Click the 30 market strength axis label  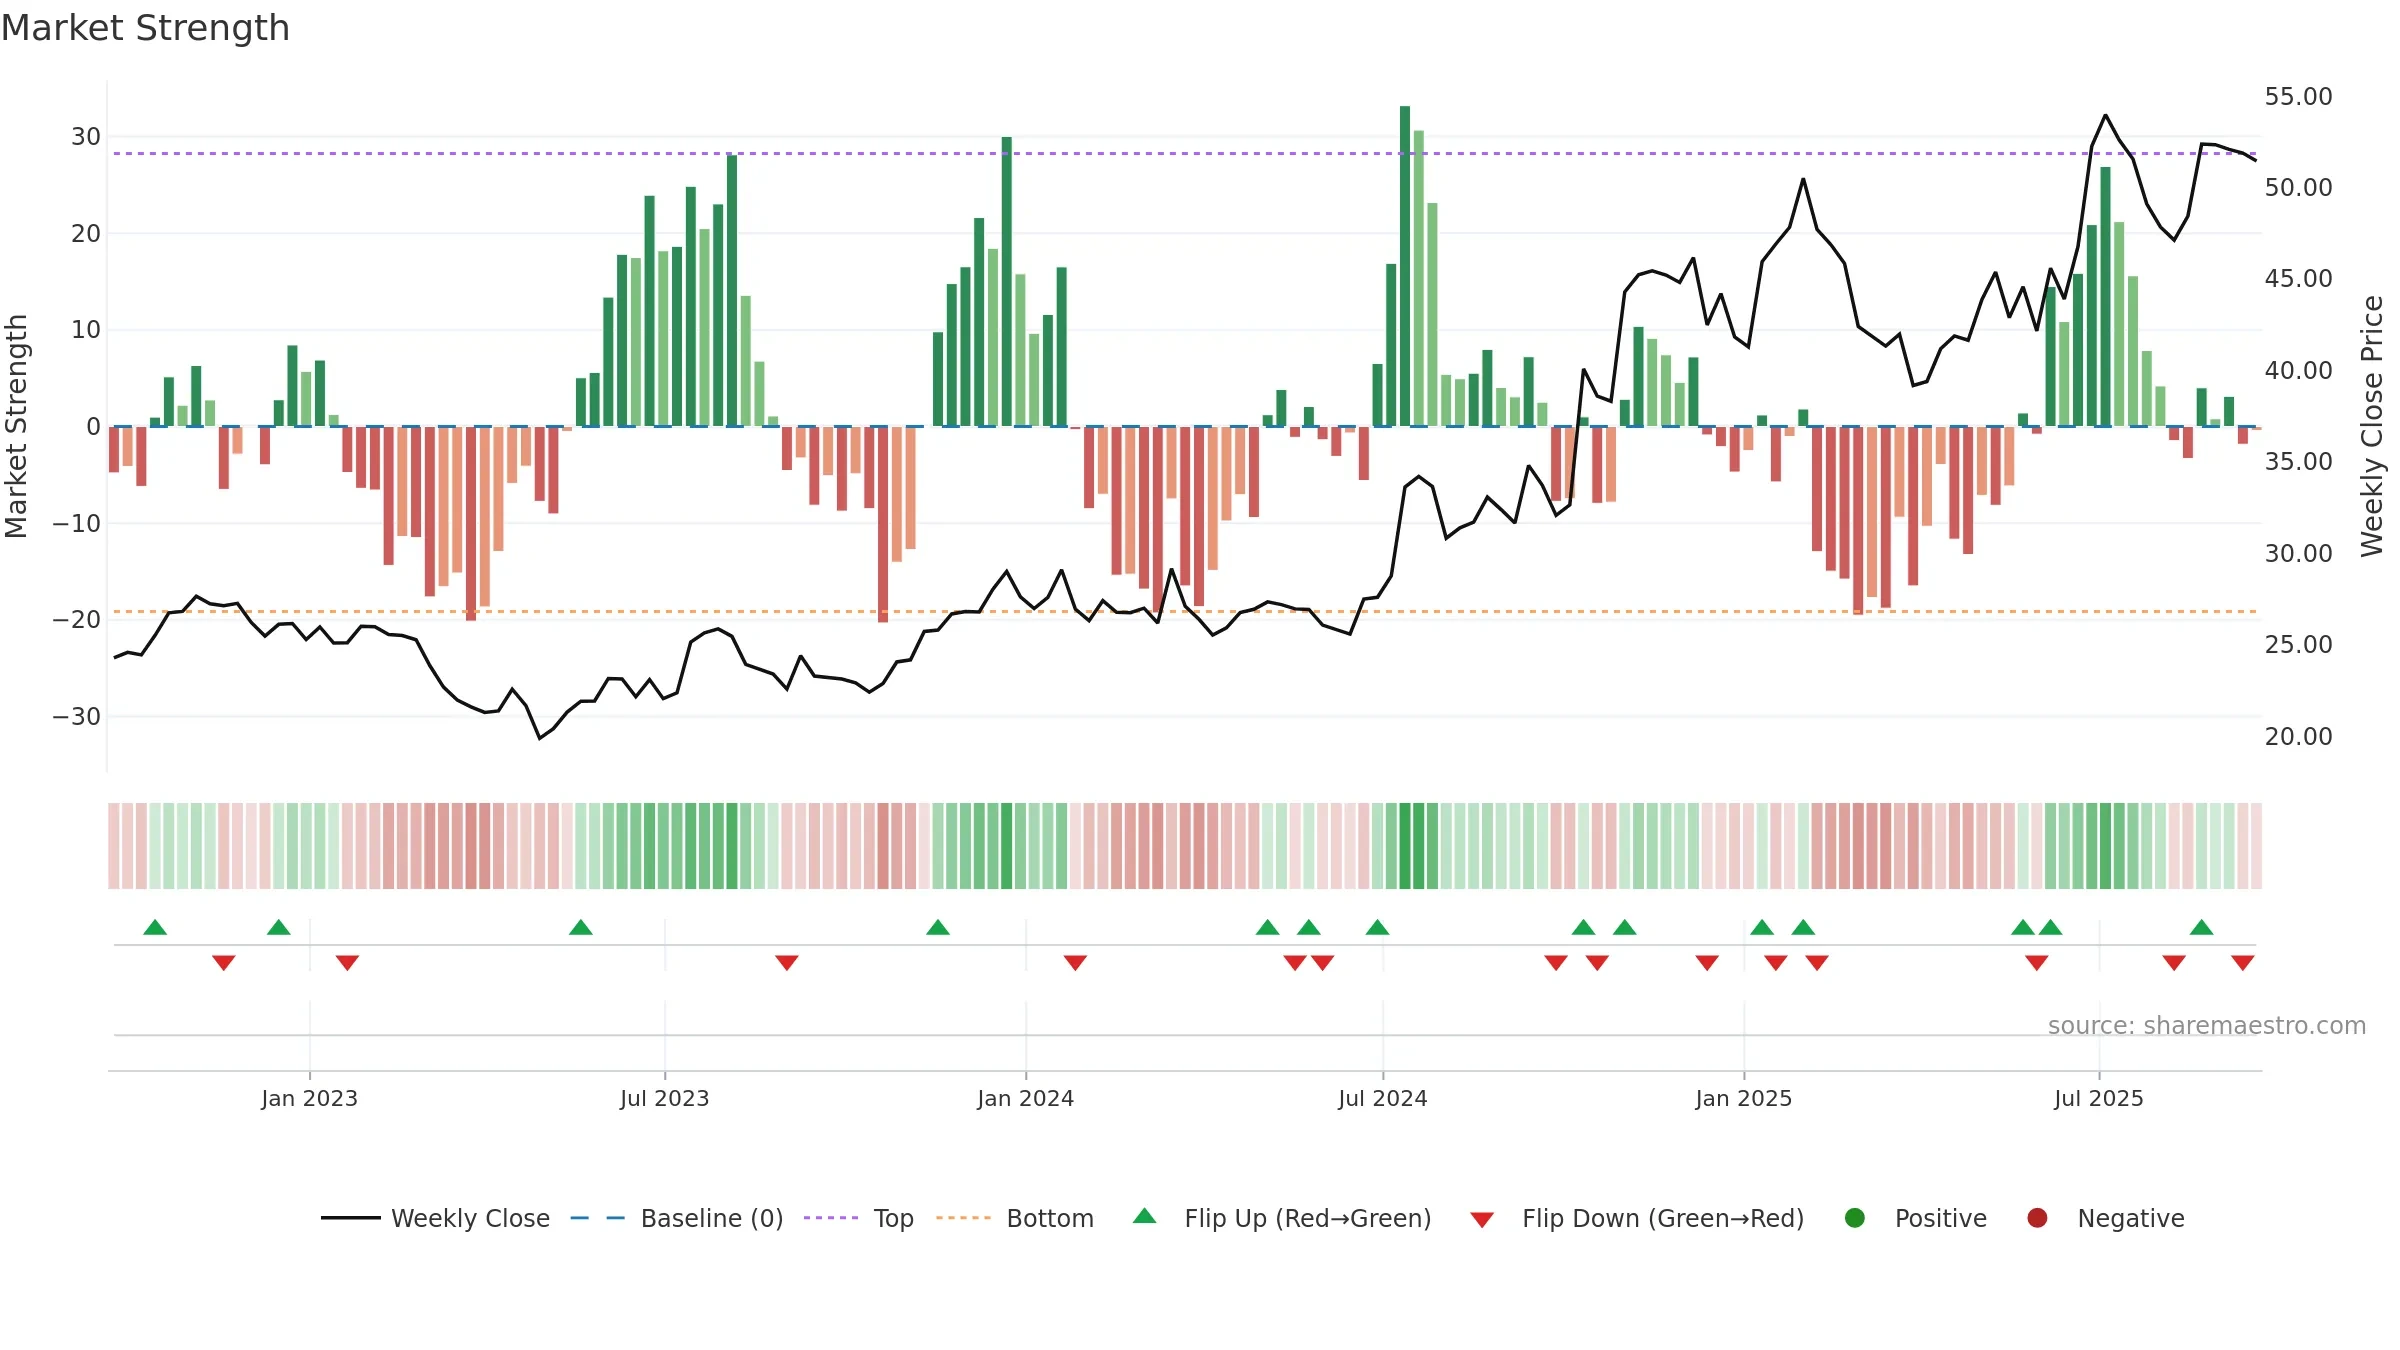pyautogui.click(x=86, y=136)
